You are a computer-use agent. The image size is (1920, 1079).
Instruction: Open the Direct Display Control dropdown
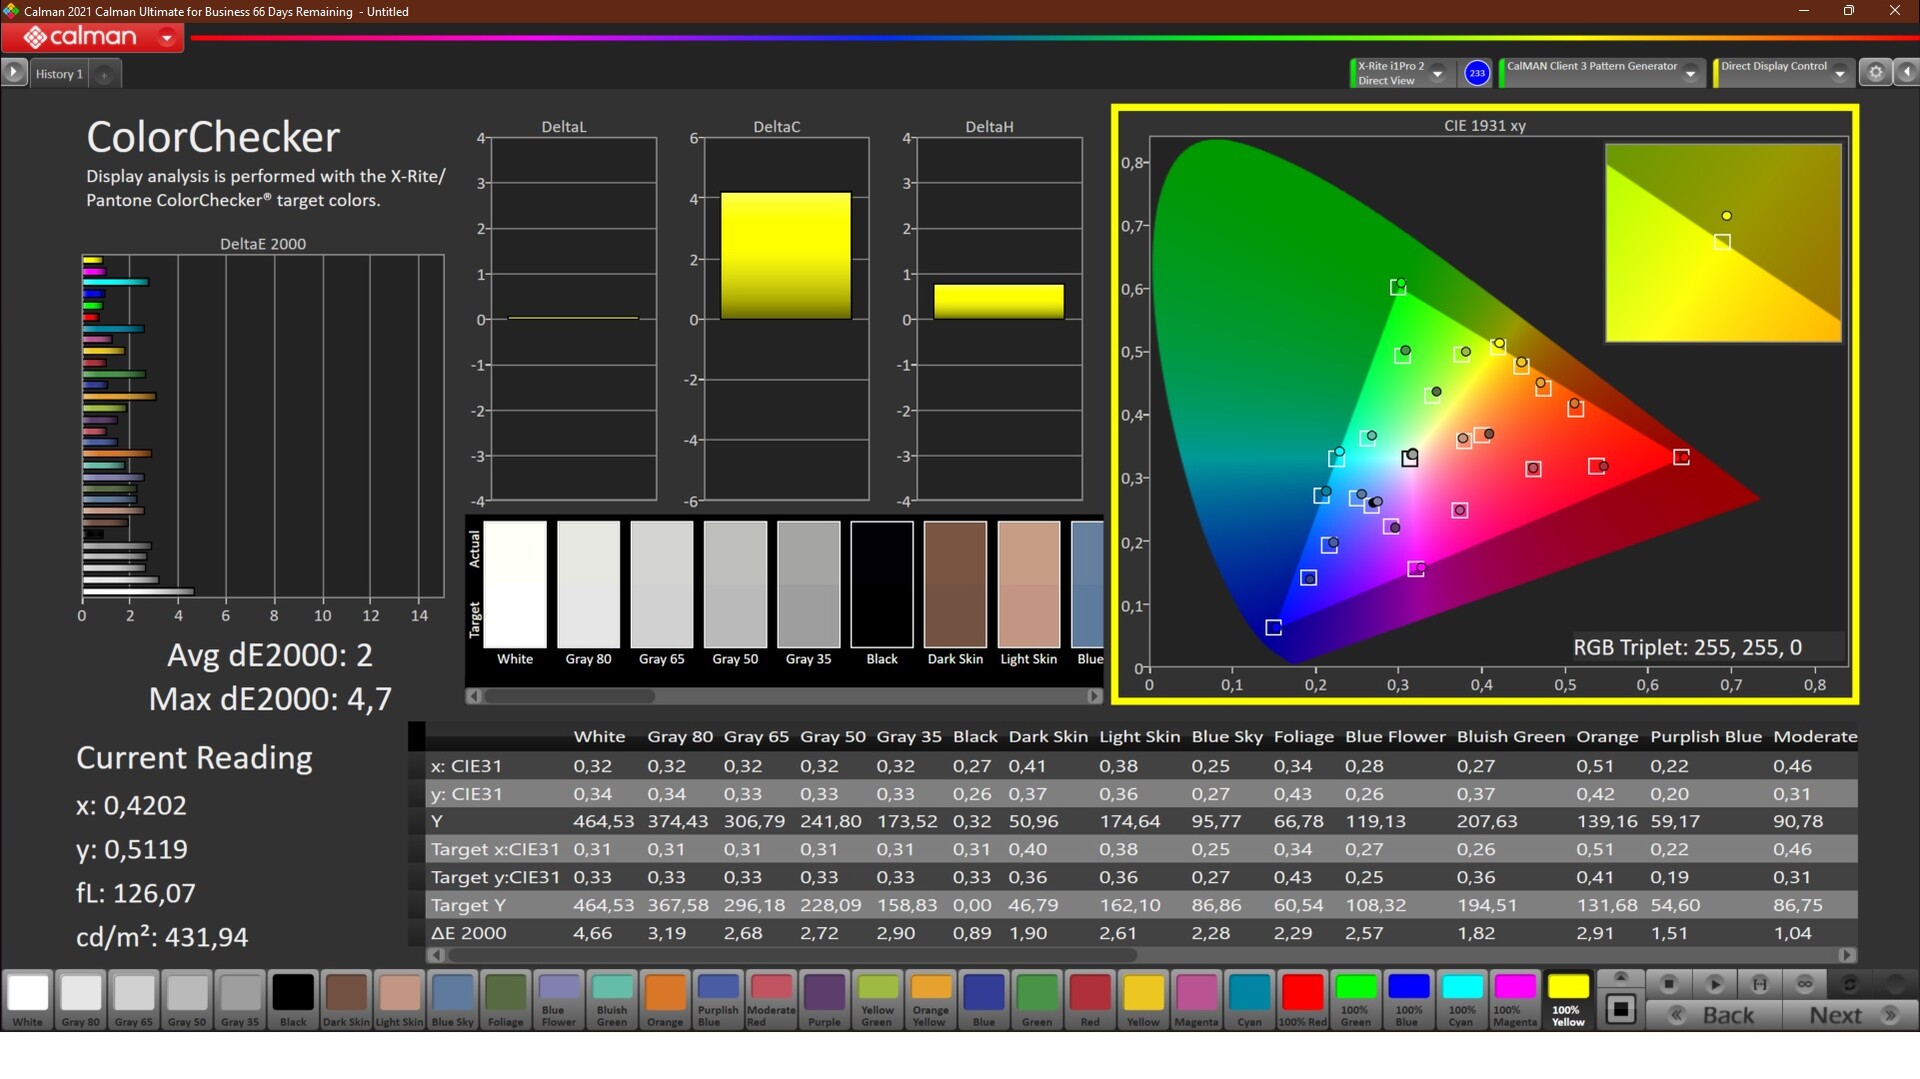tap(1839, 73)
